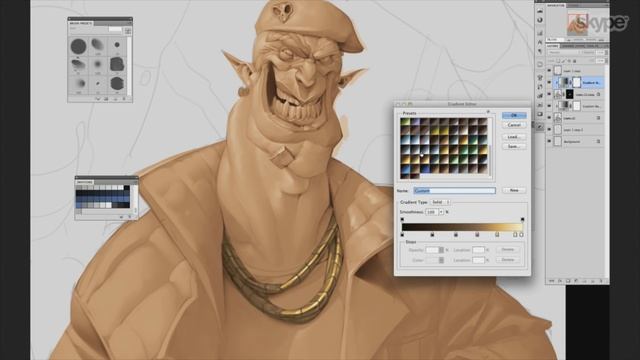Open the layer blend mode dropdown
640x360 pixels.
click(563, 52)
